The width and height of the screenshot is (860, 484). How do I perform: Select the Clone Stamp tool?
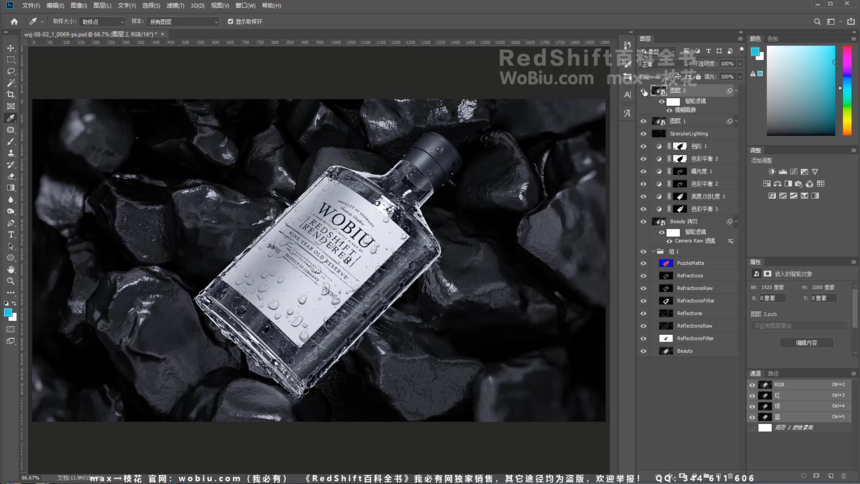pyautogui.click(x=10, y=153)
